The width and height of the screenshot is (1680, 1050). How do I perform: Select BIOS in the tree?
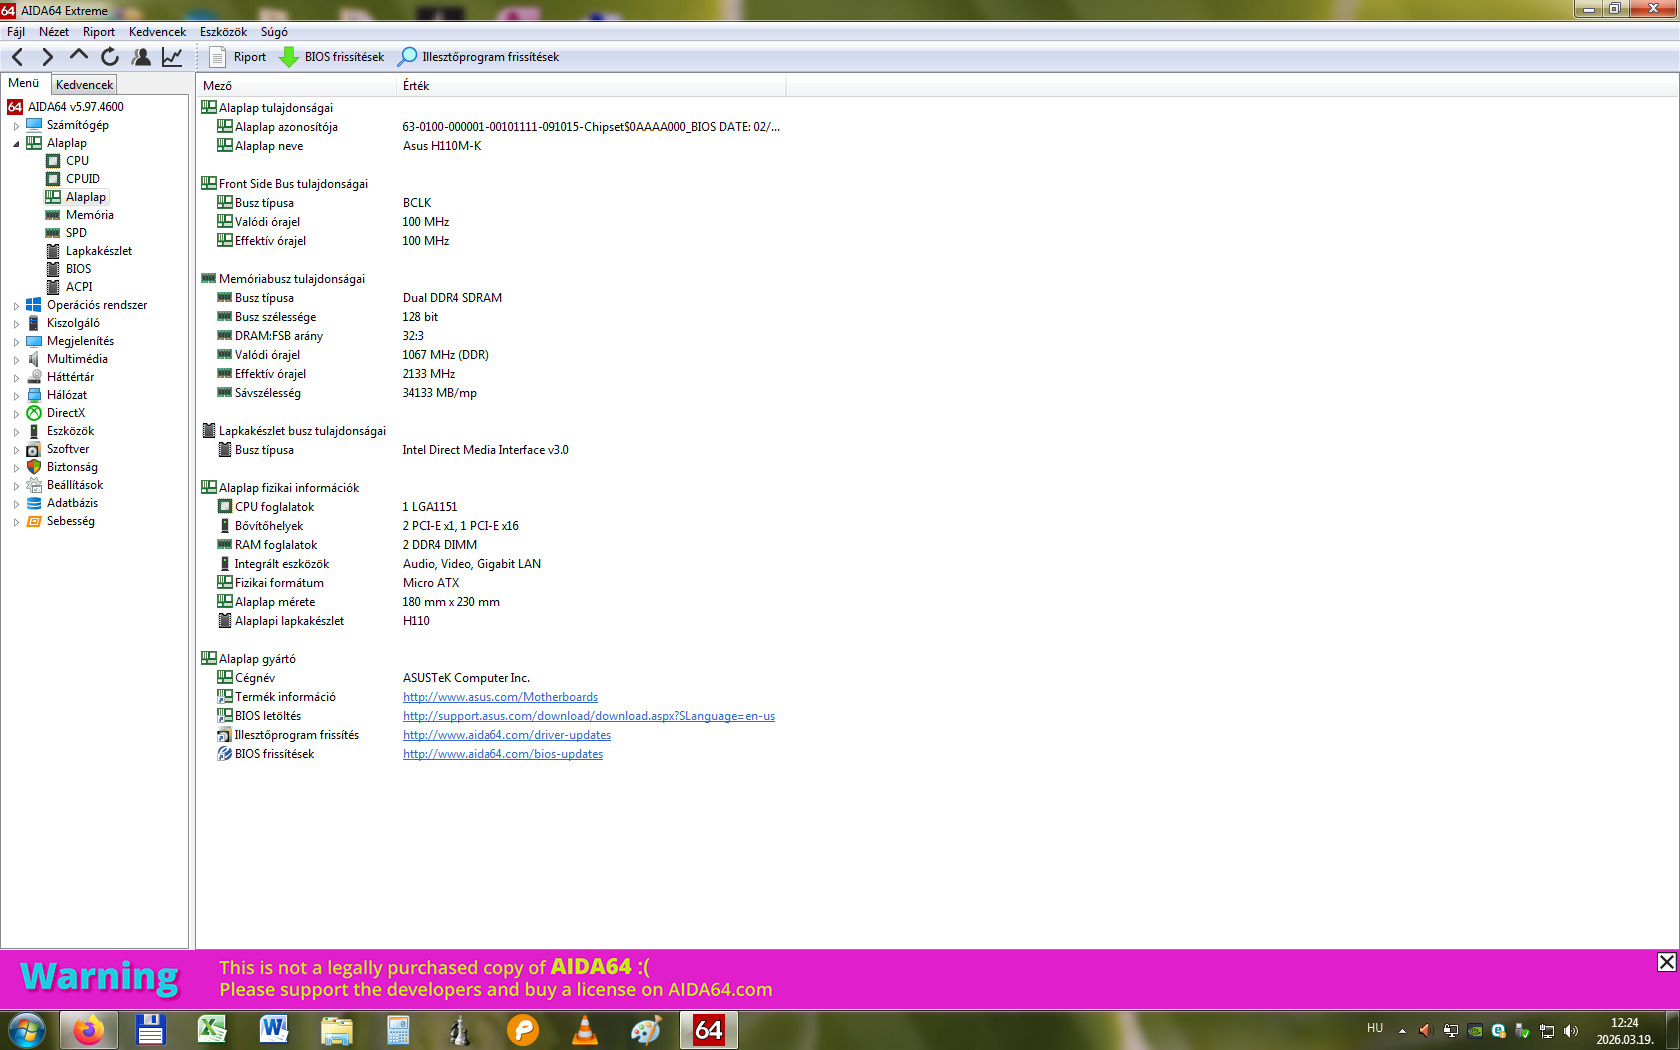pyautogui.click(x=78, y=269)
